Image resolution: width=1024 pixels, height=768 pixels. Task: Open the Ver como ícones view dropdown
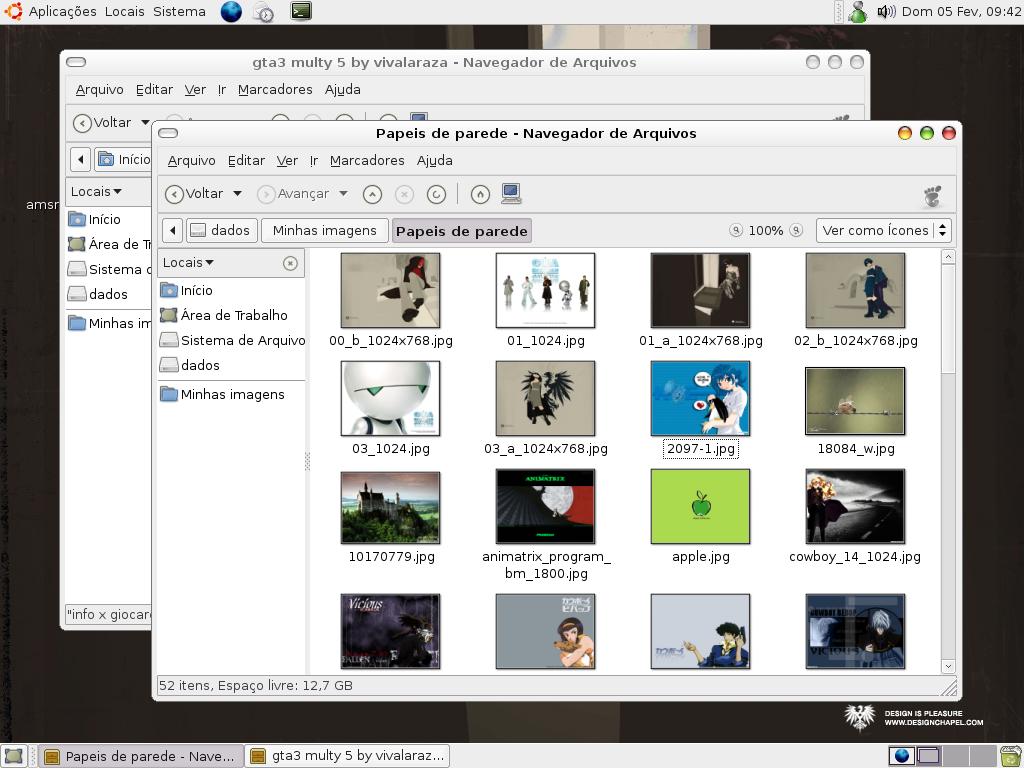pos(884,231)
